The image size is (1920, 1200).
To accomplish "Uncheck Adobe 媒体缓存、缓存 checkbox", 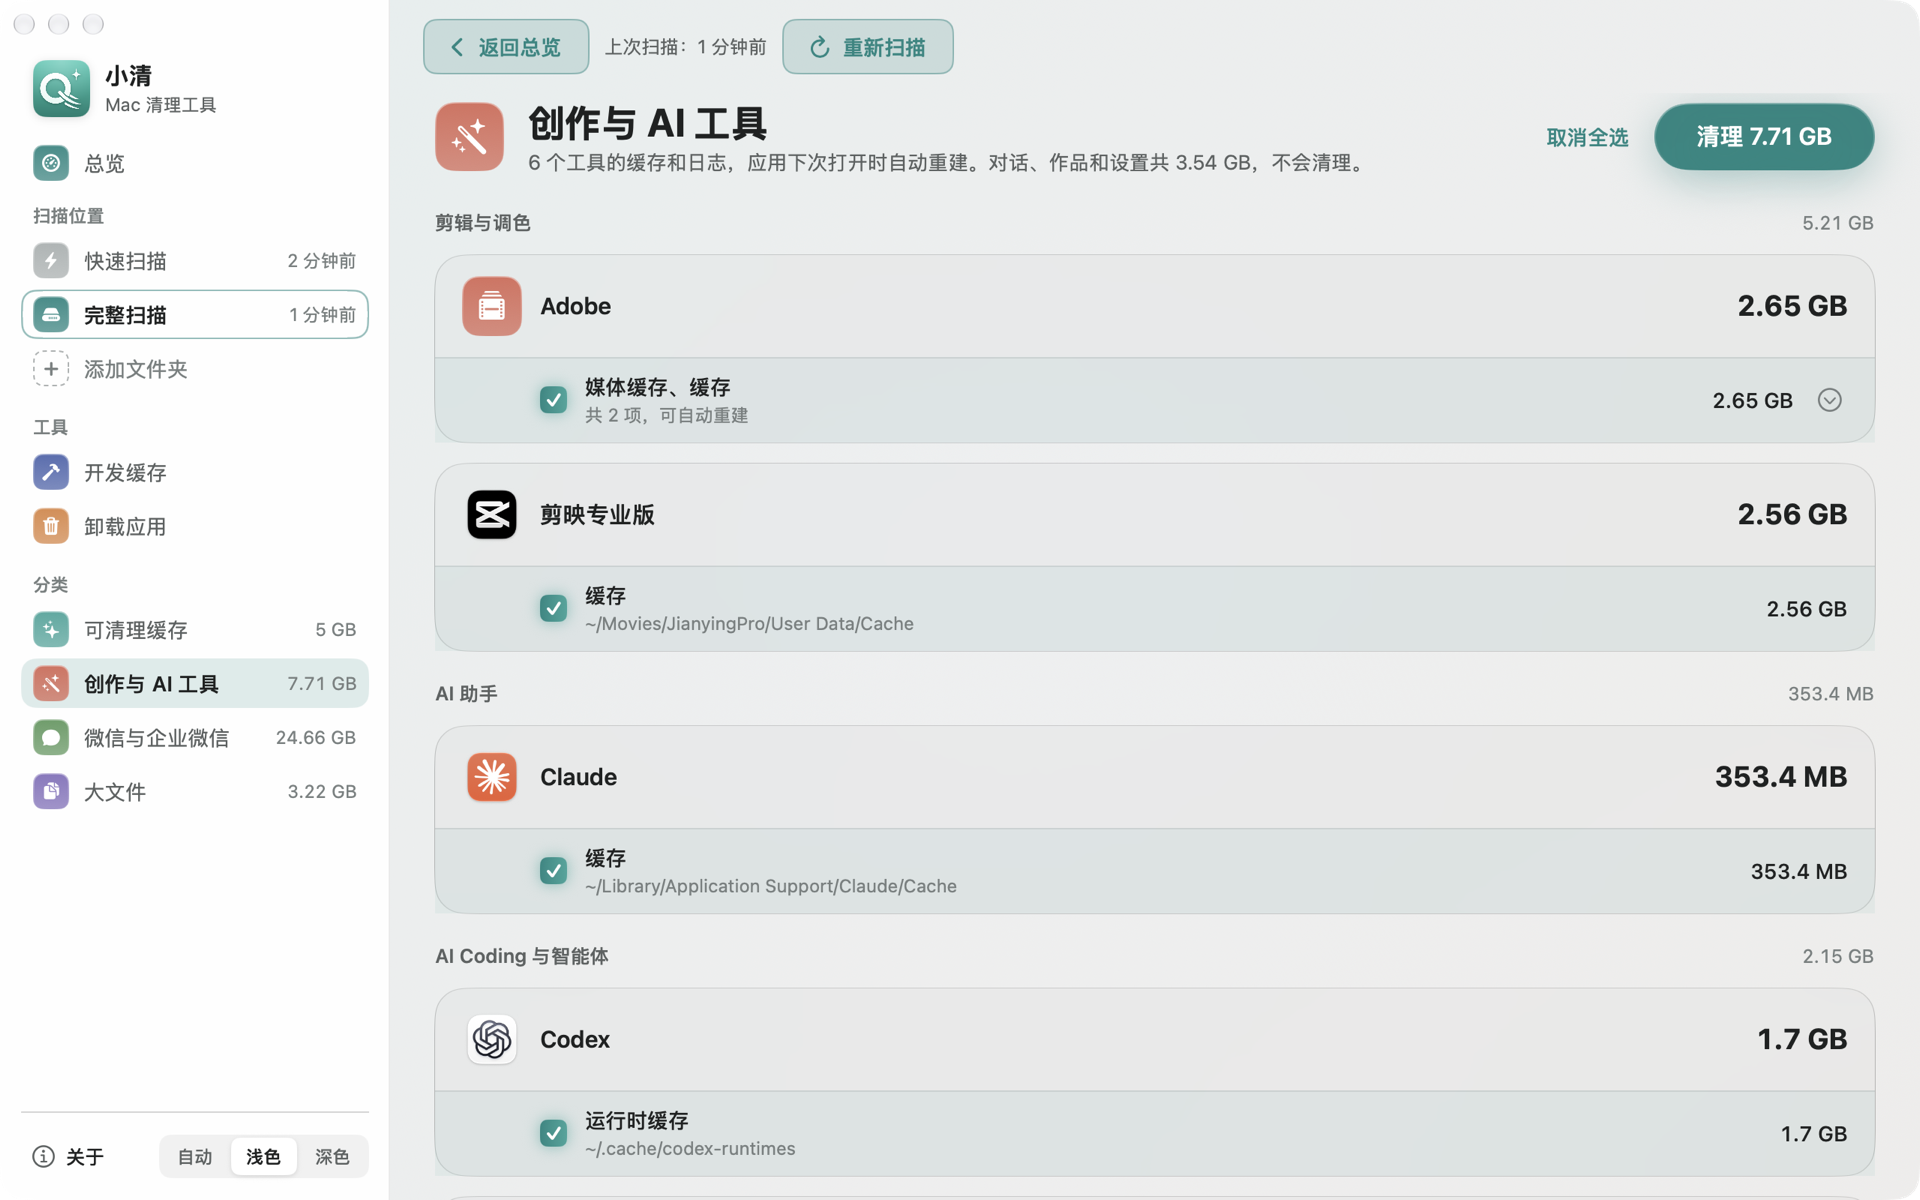I will point(553,400).
